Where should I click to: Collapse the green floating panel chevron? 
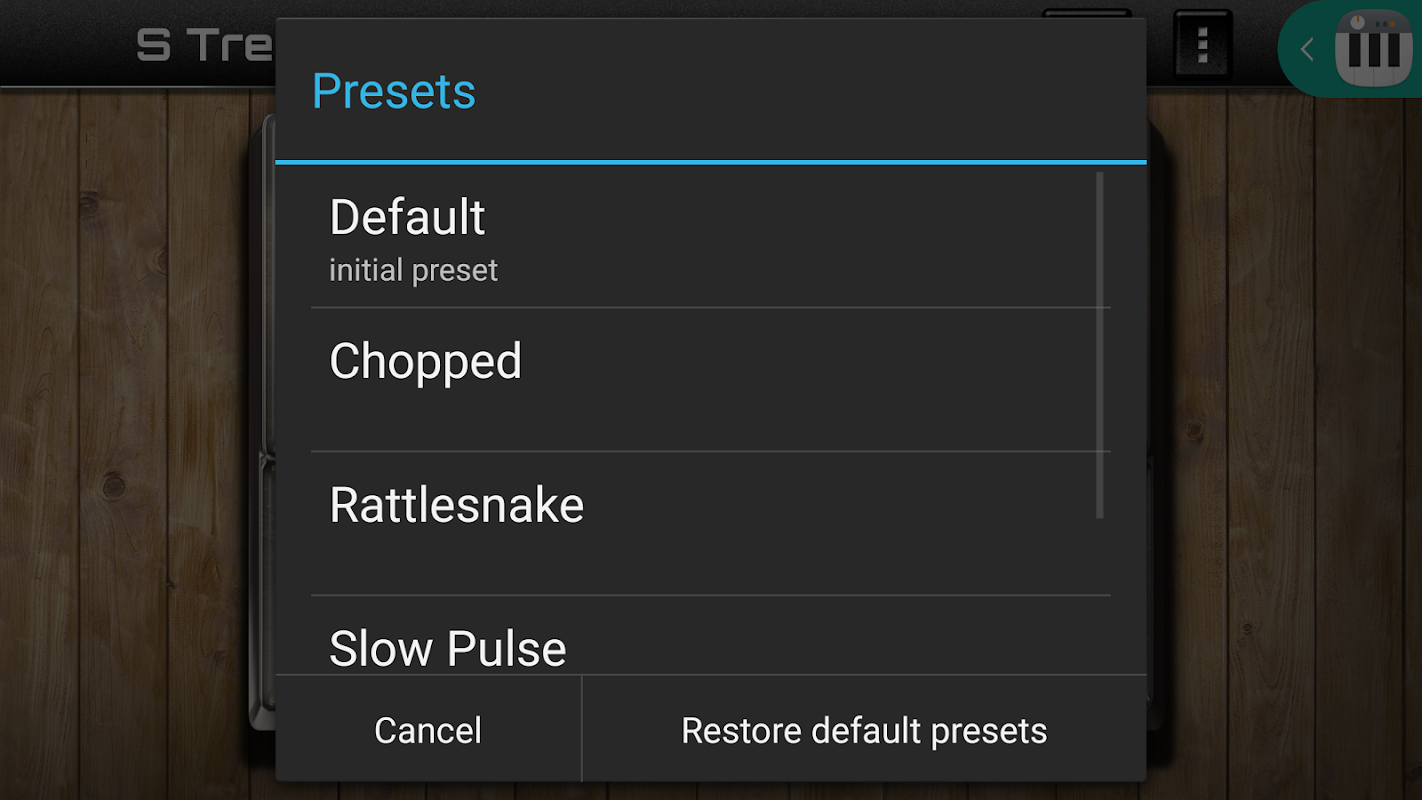1306,49
